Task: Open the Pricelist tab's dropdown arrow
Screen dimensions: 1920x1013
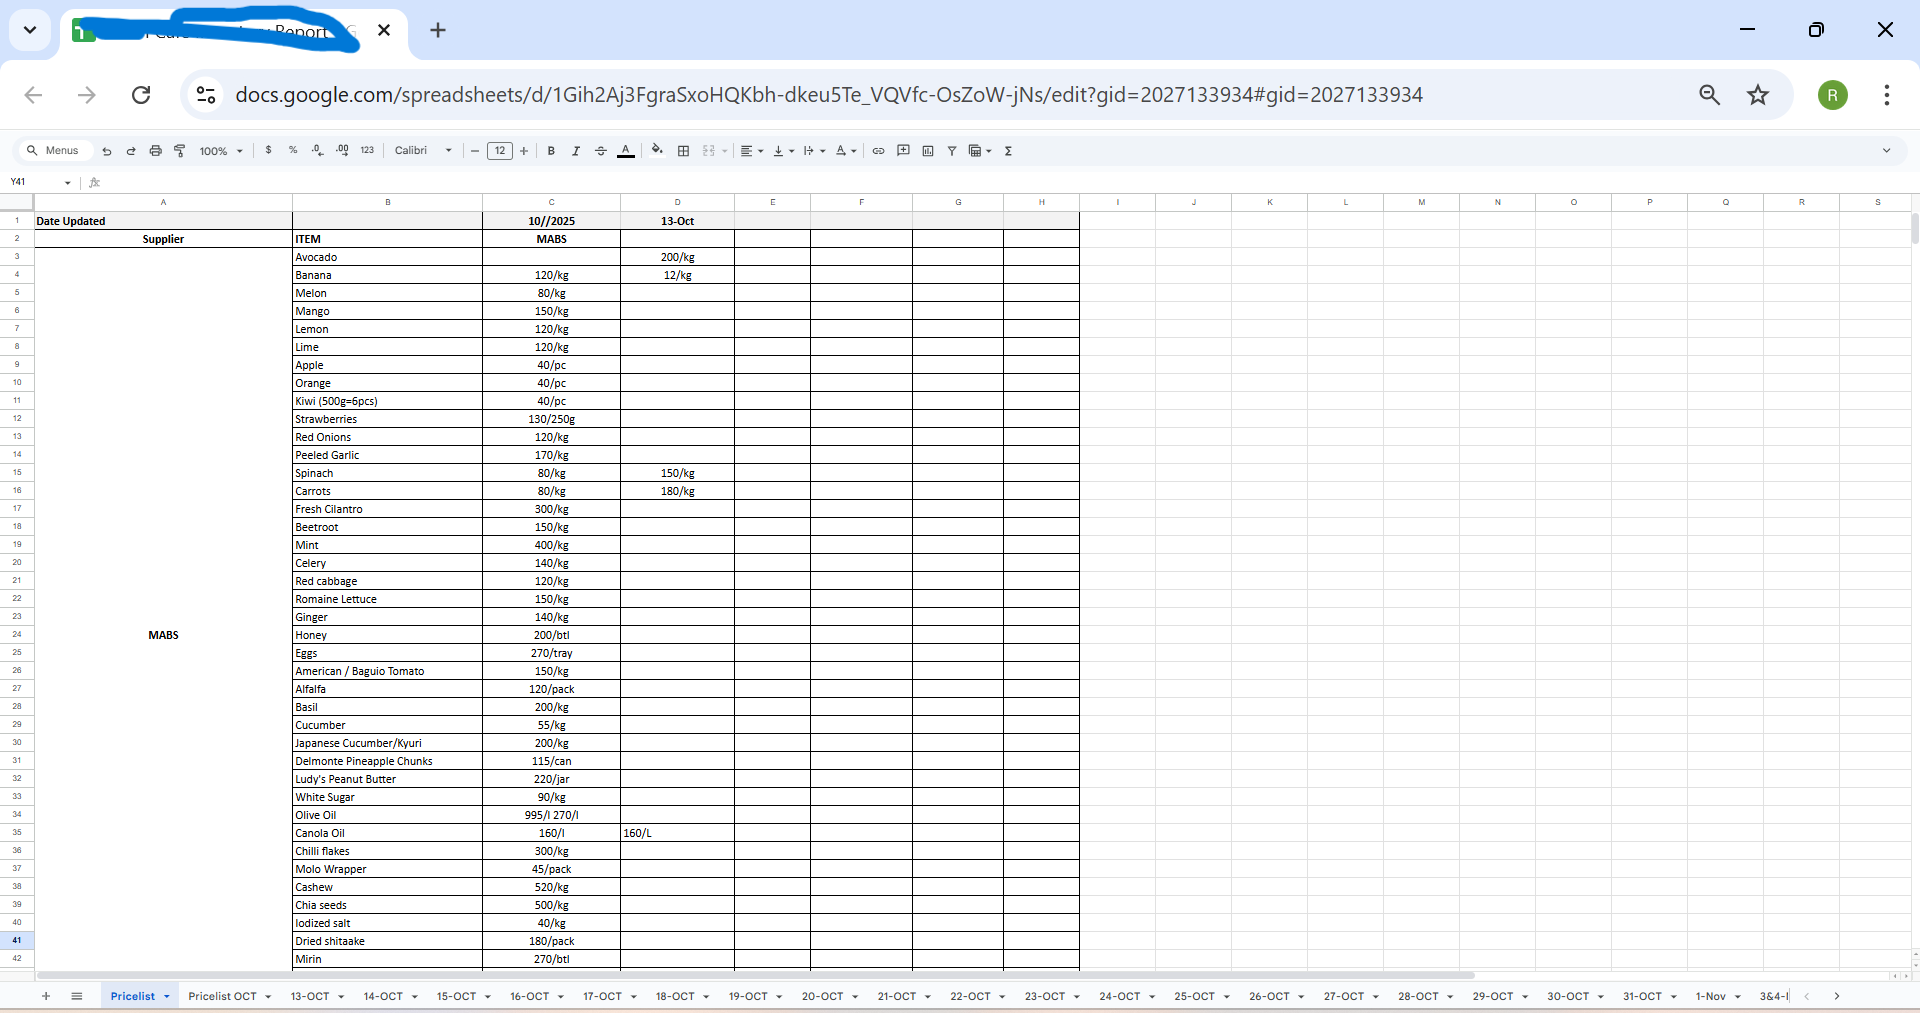Action: [x=167, y=997]
